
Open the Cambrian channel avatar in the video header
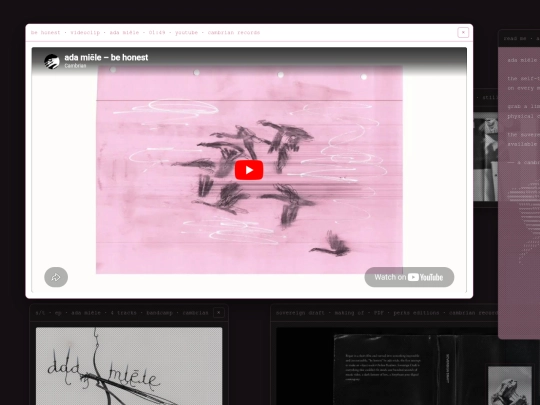[52, 61]
